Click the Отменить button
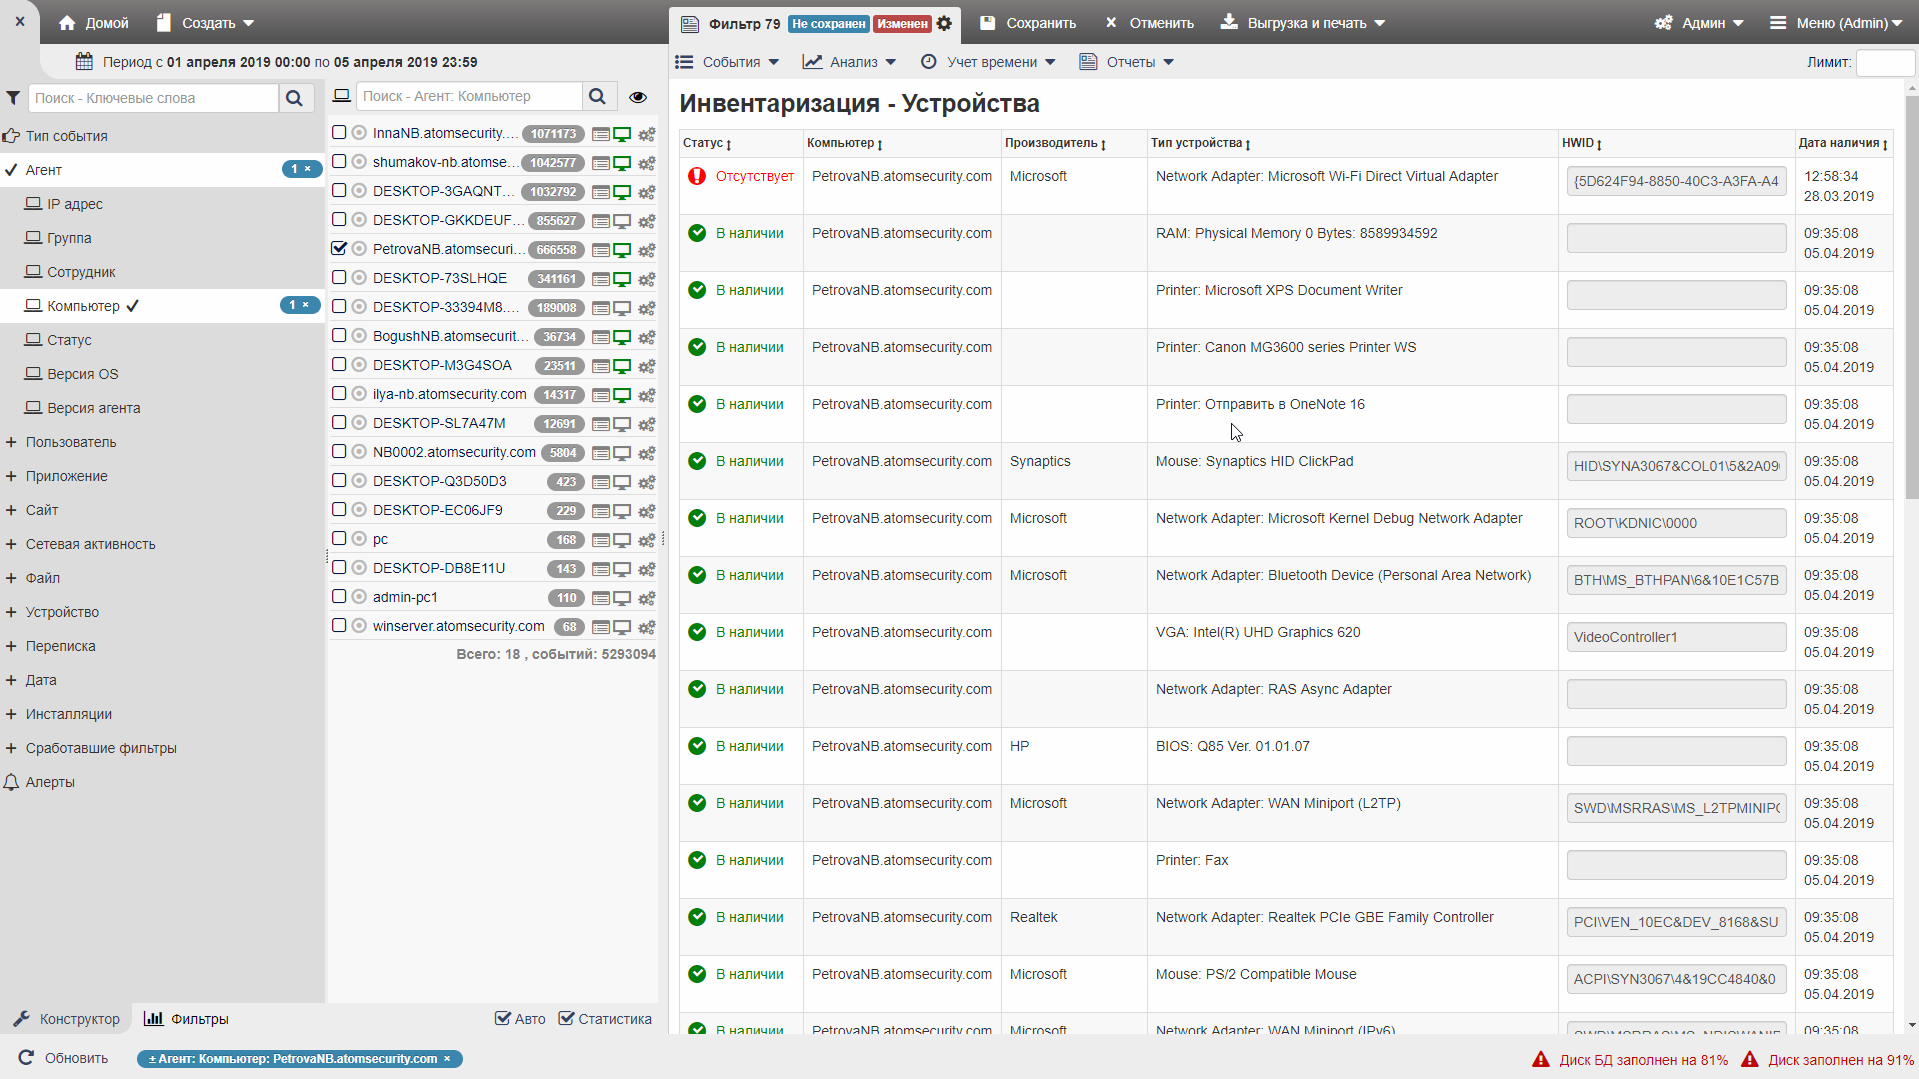Viewport: 1919px width, 1079px height. 1150,23
